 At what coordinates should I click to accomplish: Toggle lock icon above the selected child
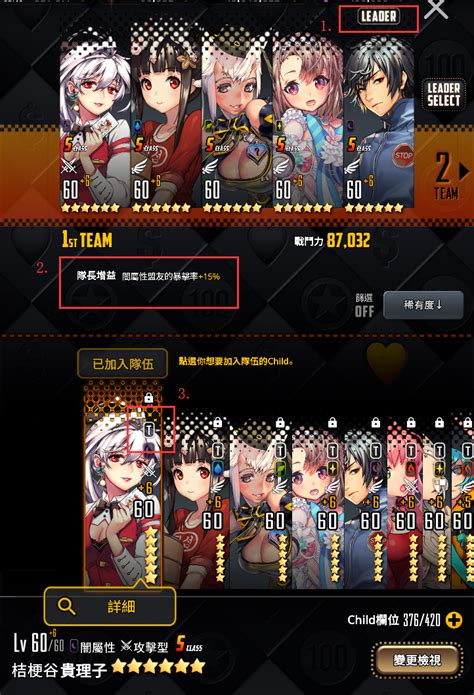pos(149,397)
